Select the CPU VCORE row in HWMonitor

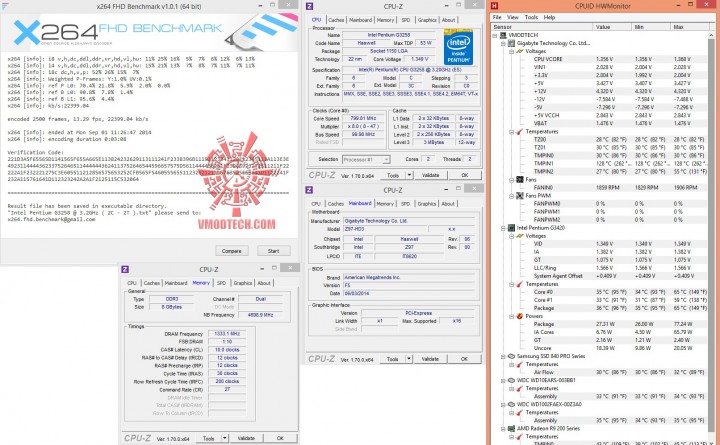[620, 59]
